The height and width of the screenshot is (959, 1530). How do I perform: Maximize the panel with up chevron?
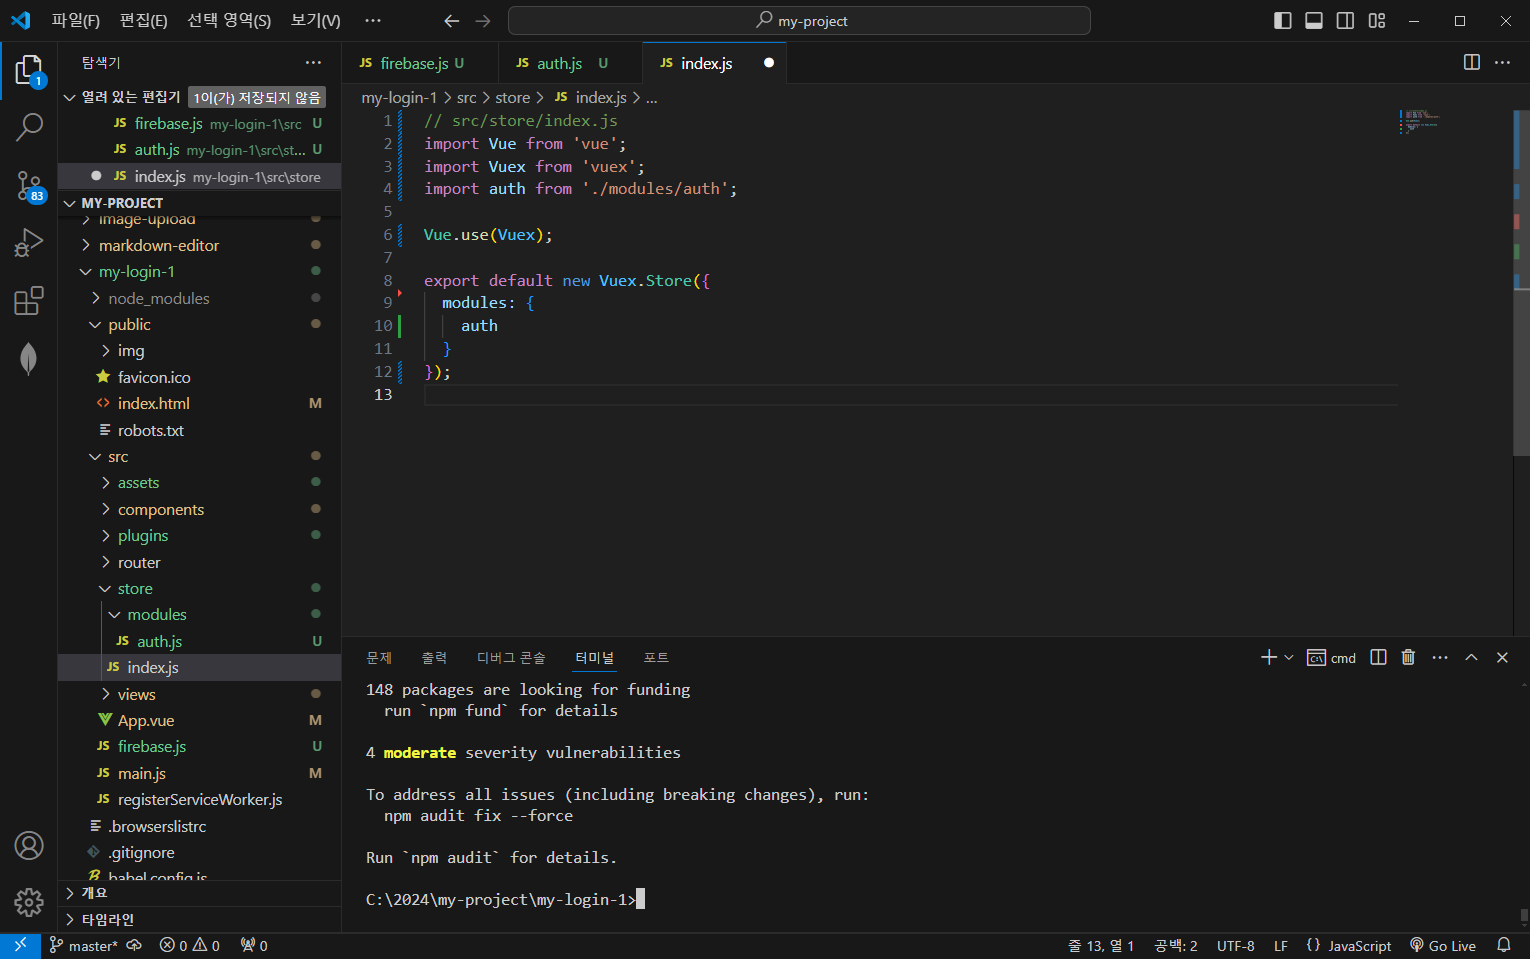point(1471,657)
